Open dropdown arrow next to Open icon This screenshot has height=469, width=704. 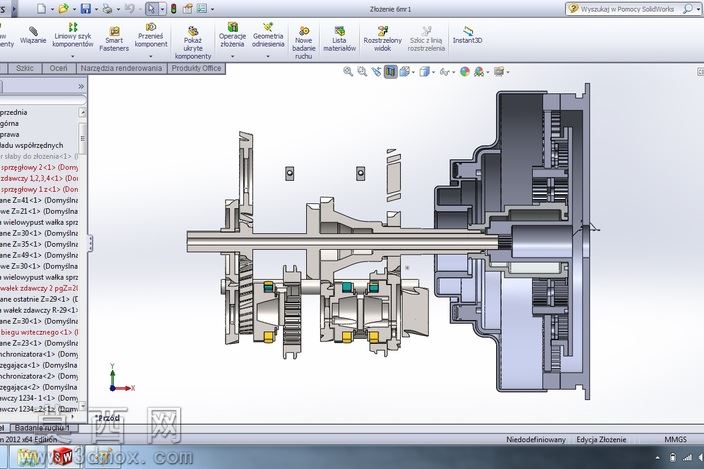pyautogui.click(x=74, y=9)
